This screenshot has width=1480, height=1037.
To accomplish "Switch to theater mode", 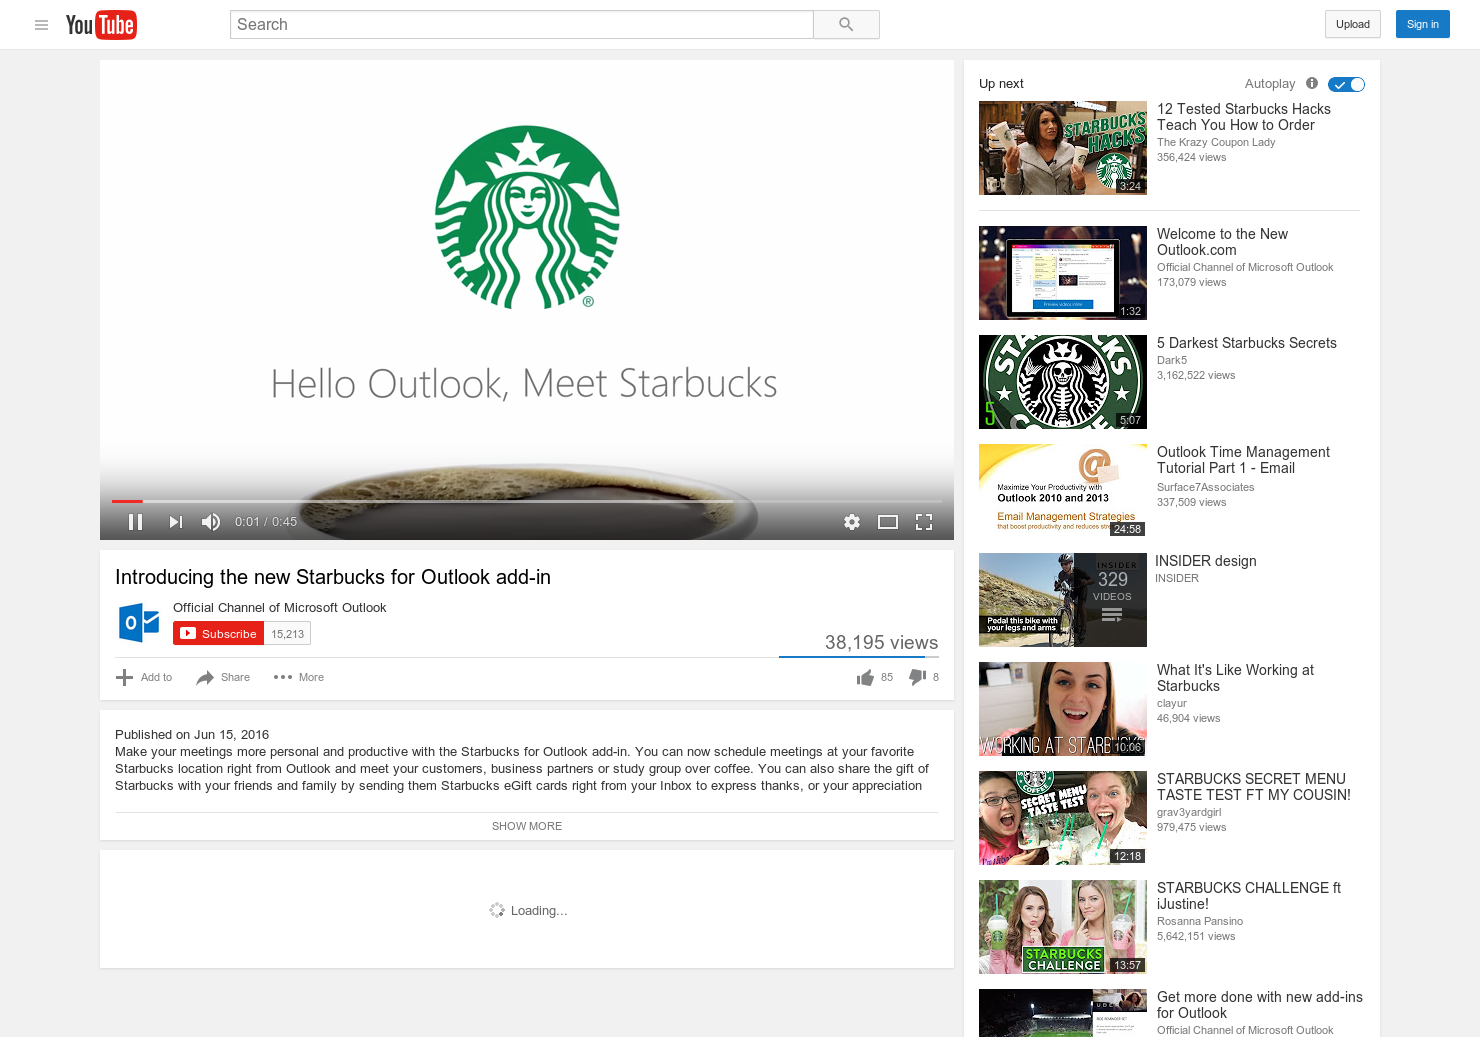I will [887, 521].
